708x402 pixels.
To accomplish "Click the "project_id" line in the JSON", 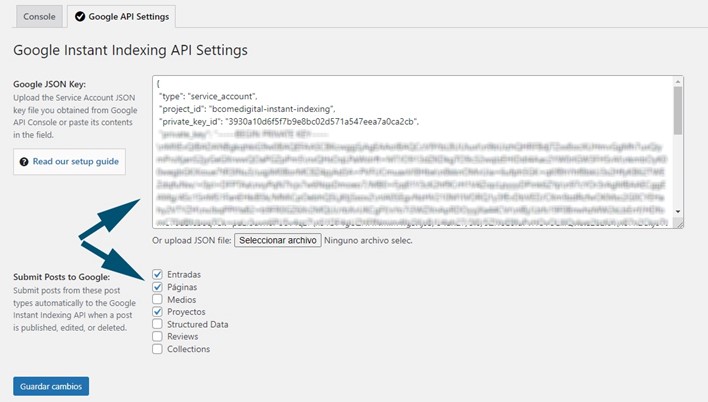I will tap(247, 109).
